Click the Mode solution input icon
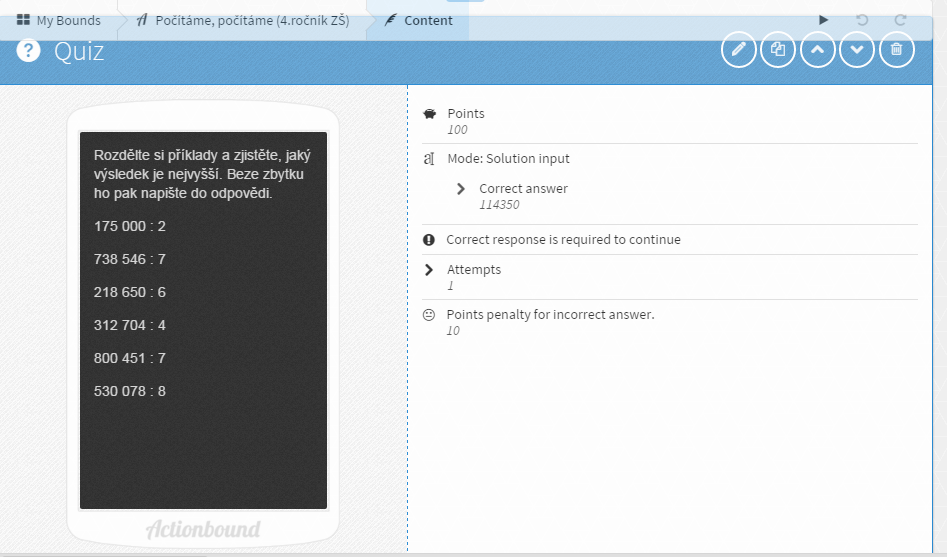 [x=429, y=159]
